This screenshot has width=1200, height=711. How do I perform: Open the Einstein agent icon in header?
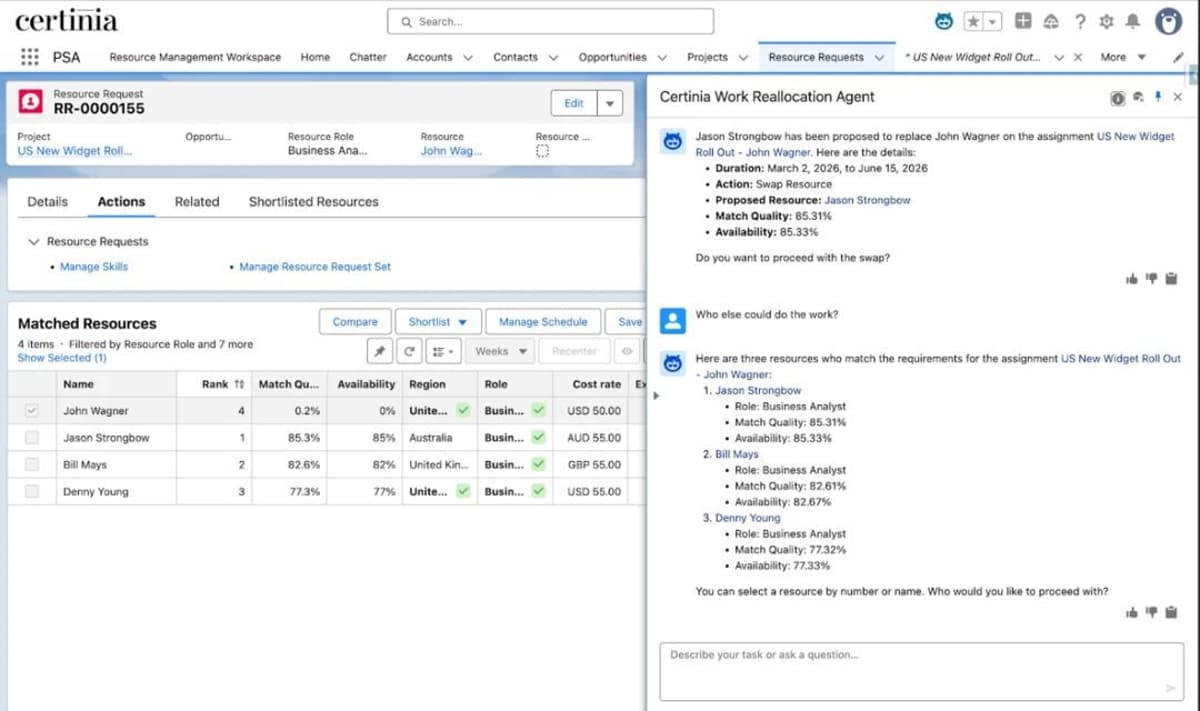941,20
